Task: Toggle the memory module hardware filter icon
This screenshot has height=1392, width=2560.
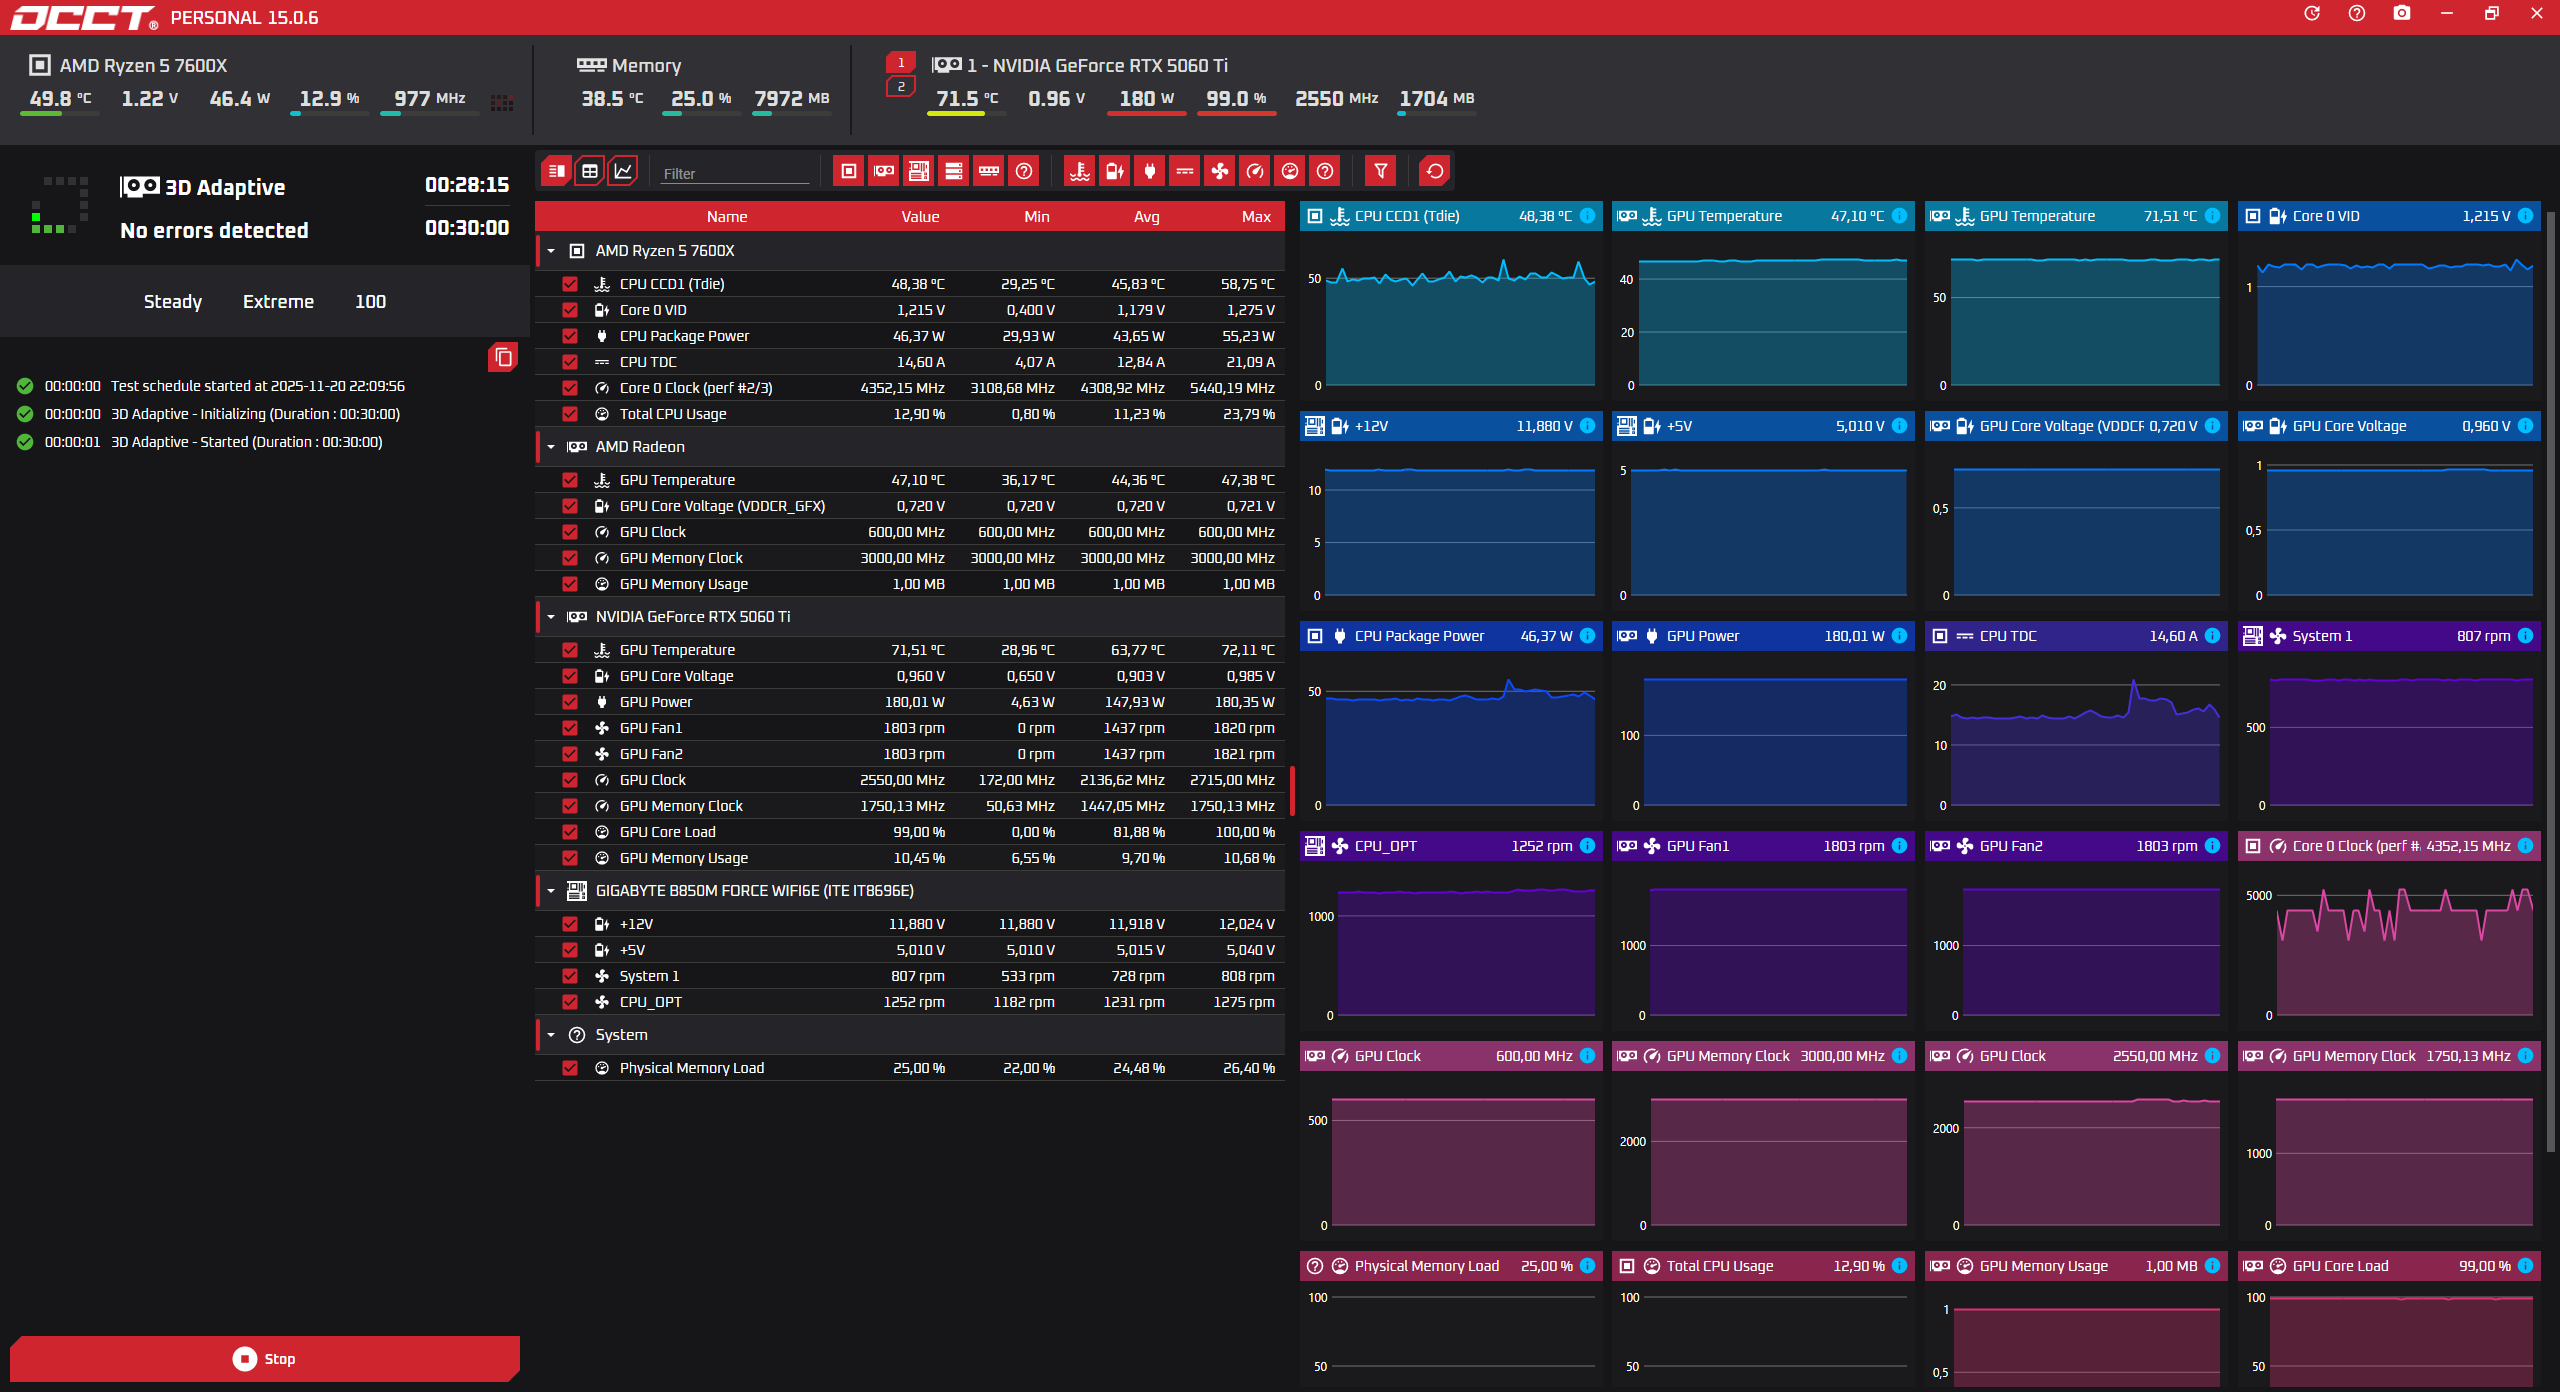Action: coord(989,171)
